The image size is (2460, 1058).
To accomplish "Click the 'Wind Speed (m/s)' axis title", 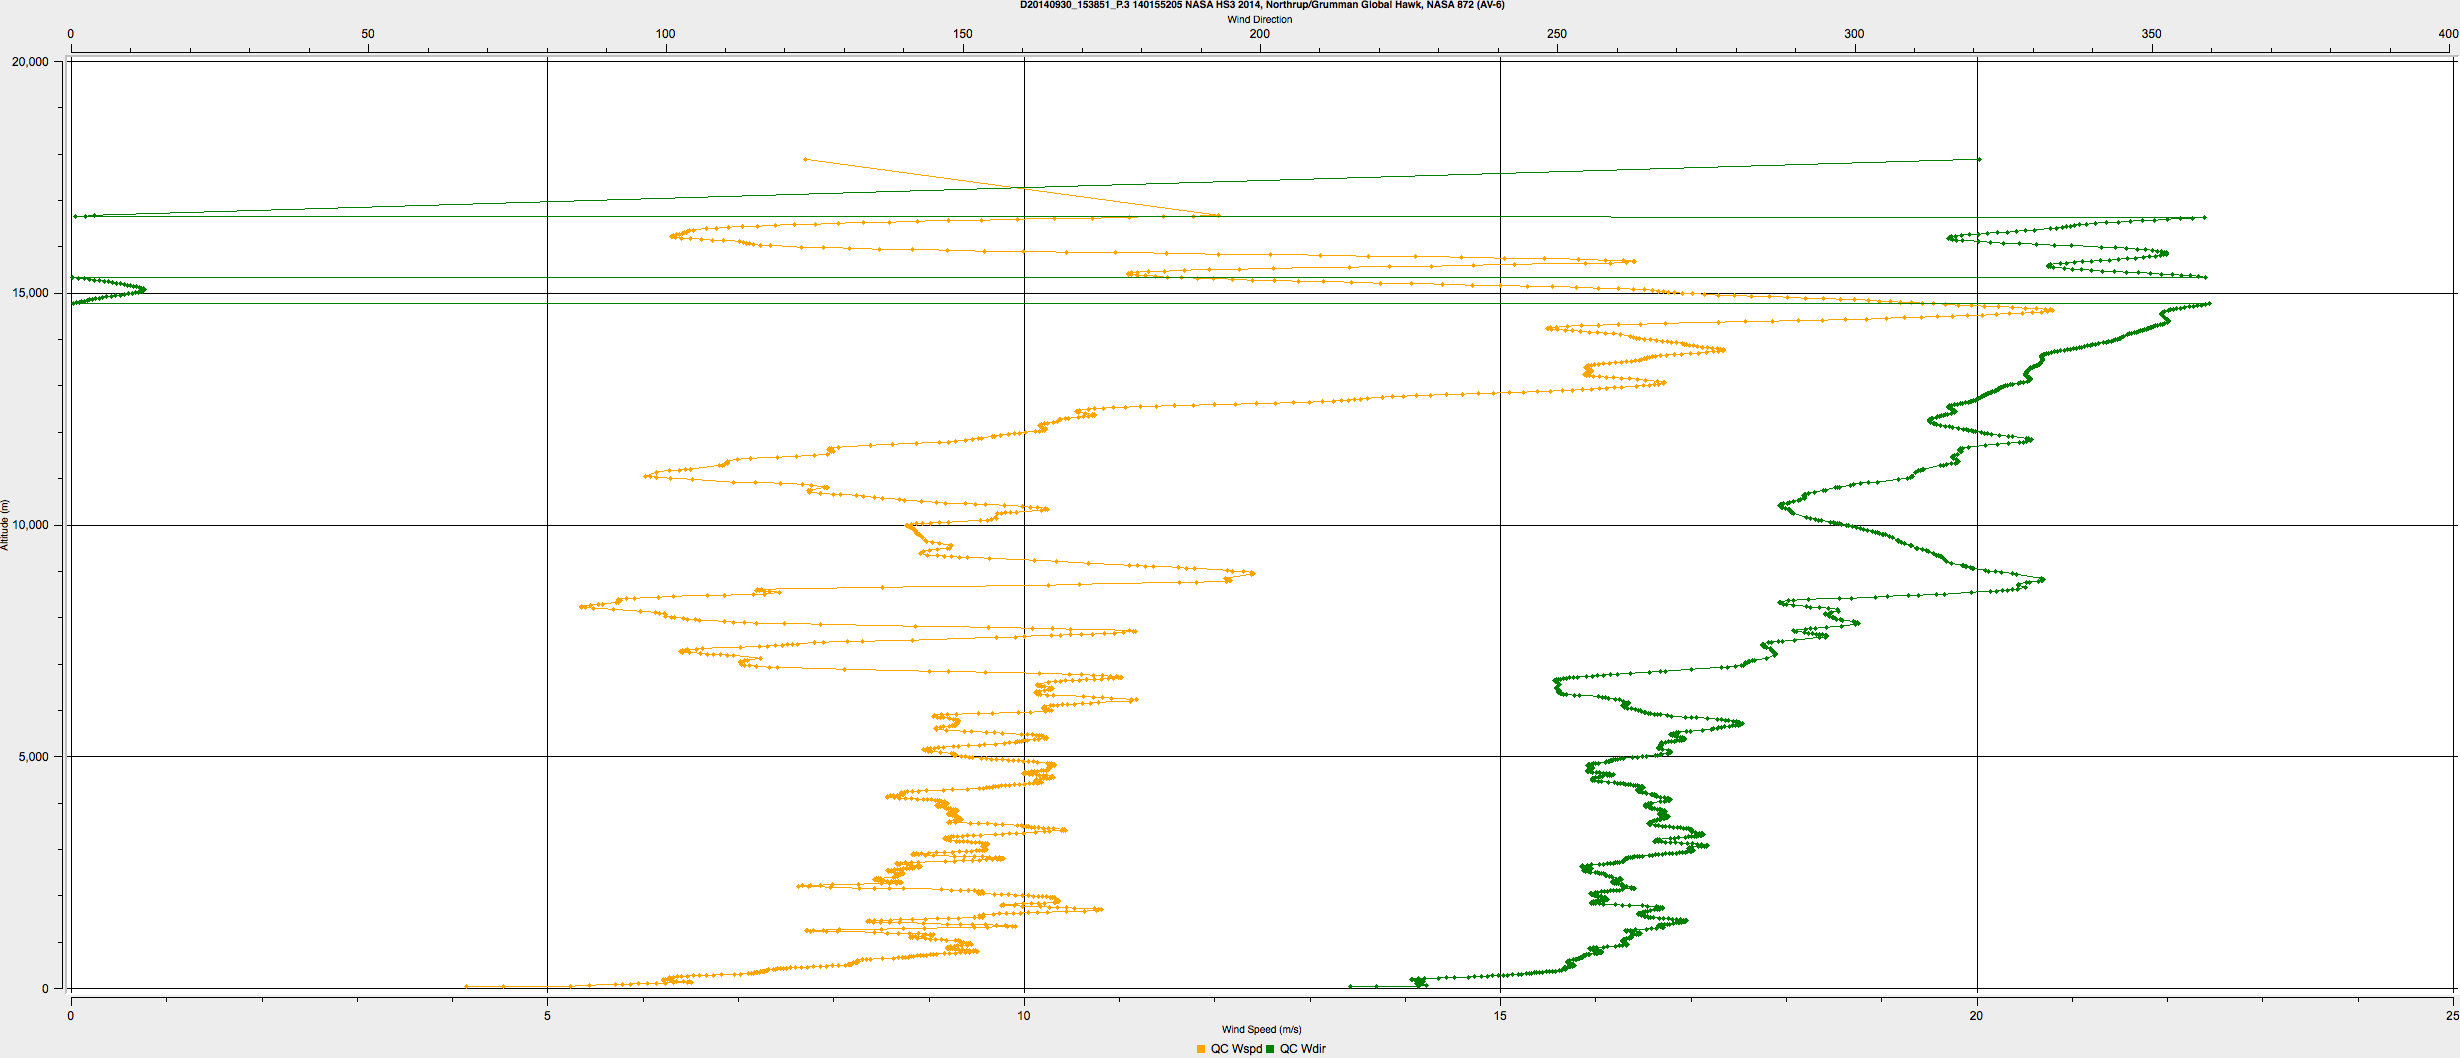I will tap(1262, 1029).
